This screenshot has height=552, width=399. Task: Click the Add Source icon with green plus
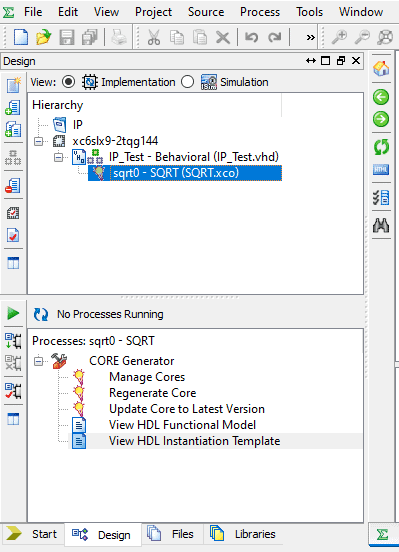pos(13,107)
